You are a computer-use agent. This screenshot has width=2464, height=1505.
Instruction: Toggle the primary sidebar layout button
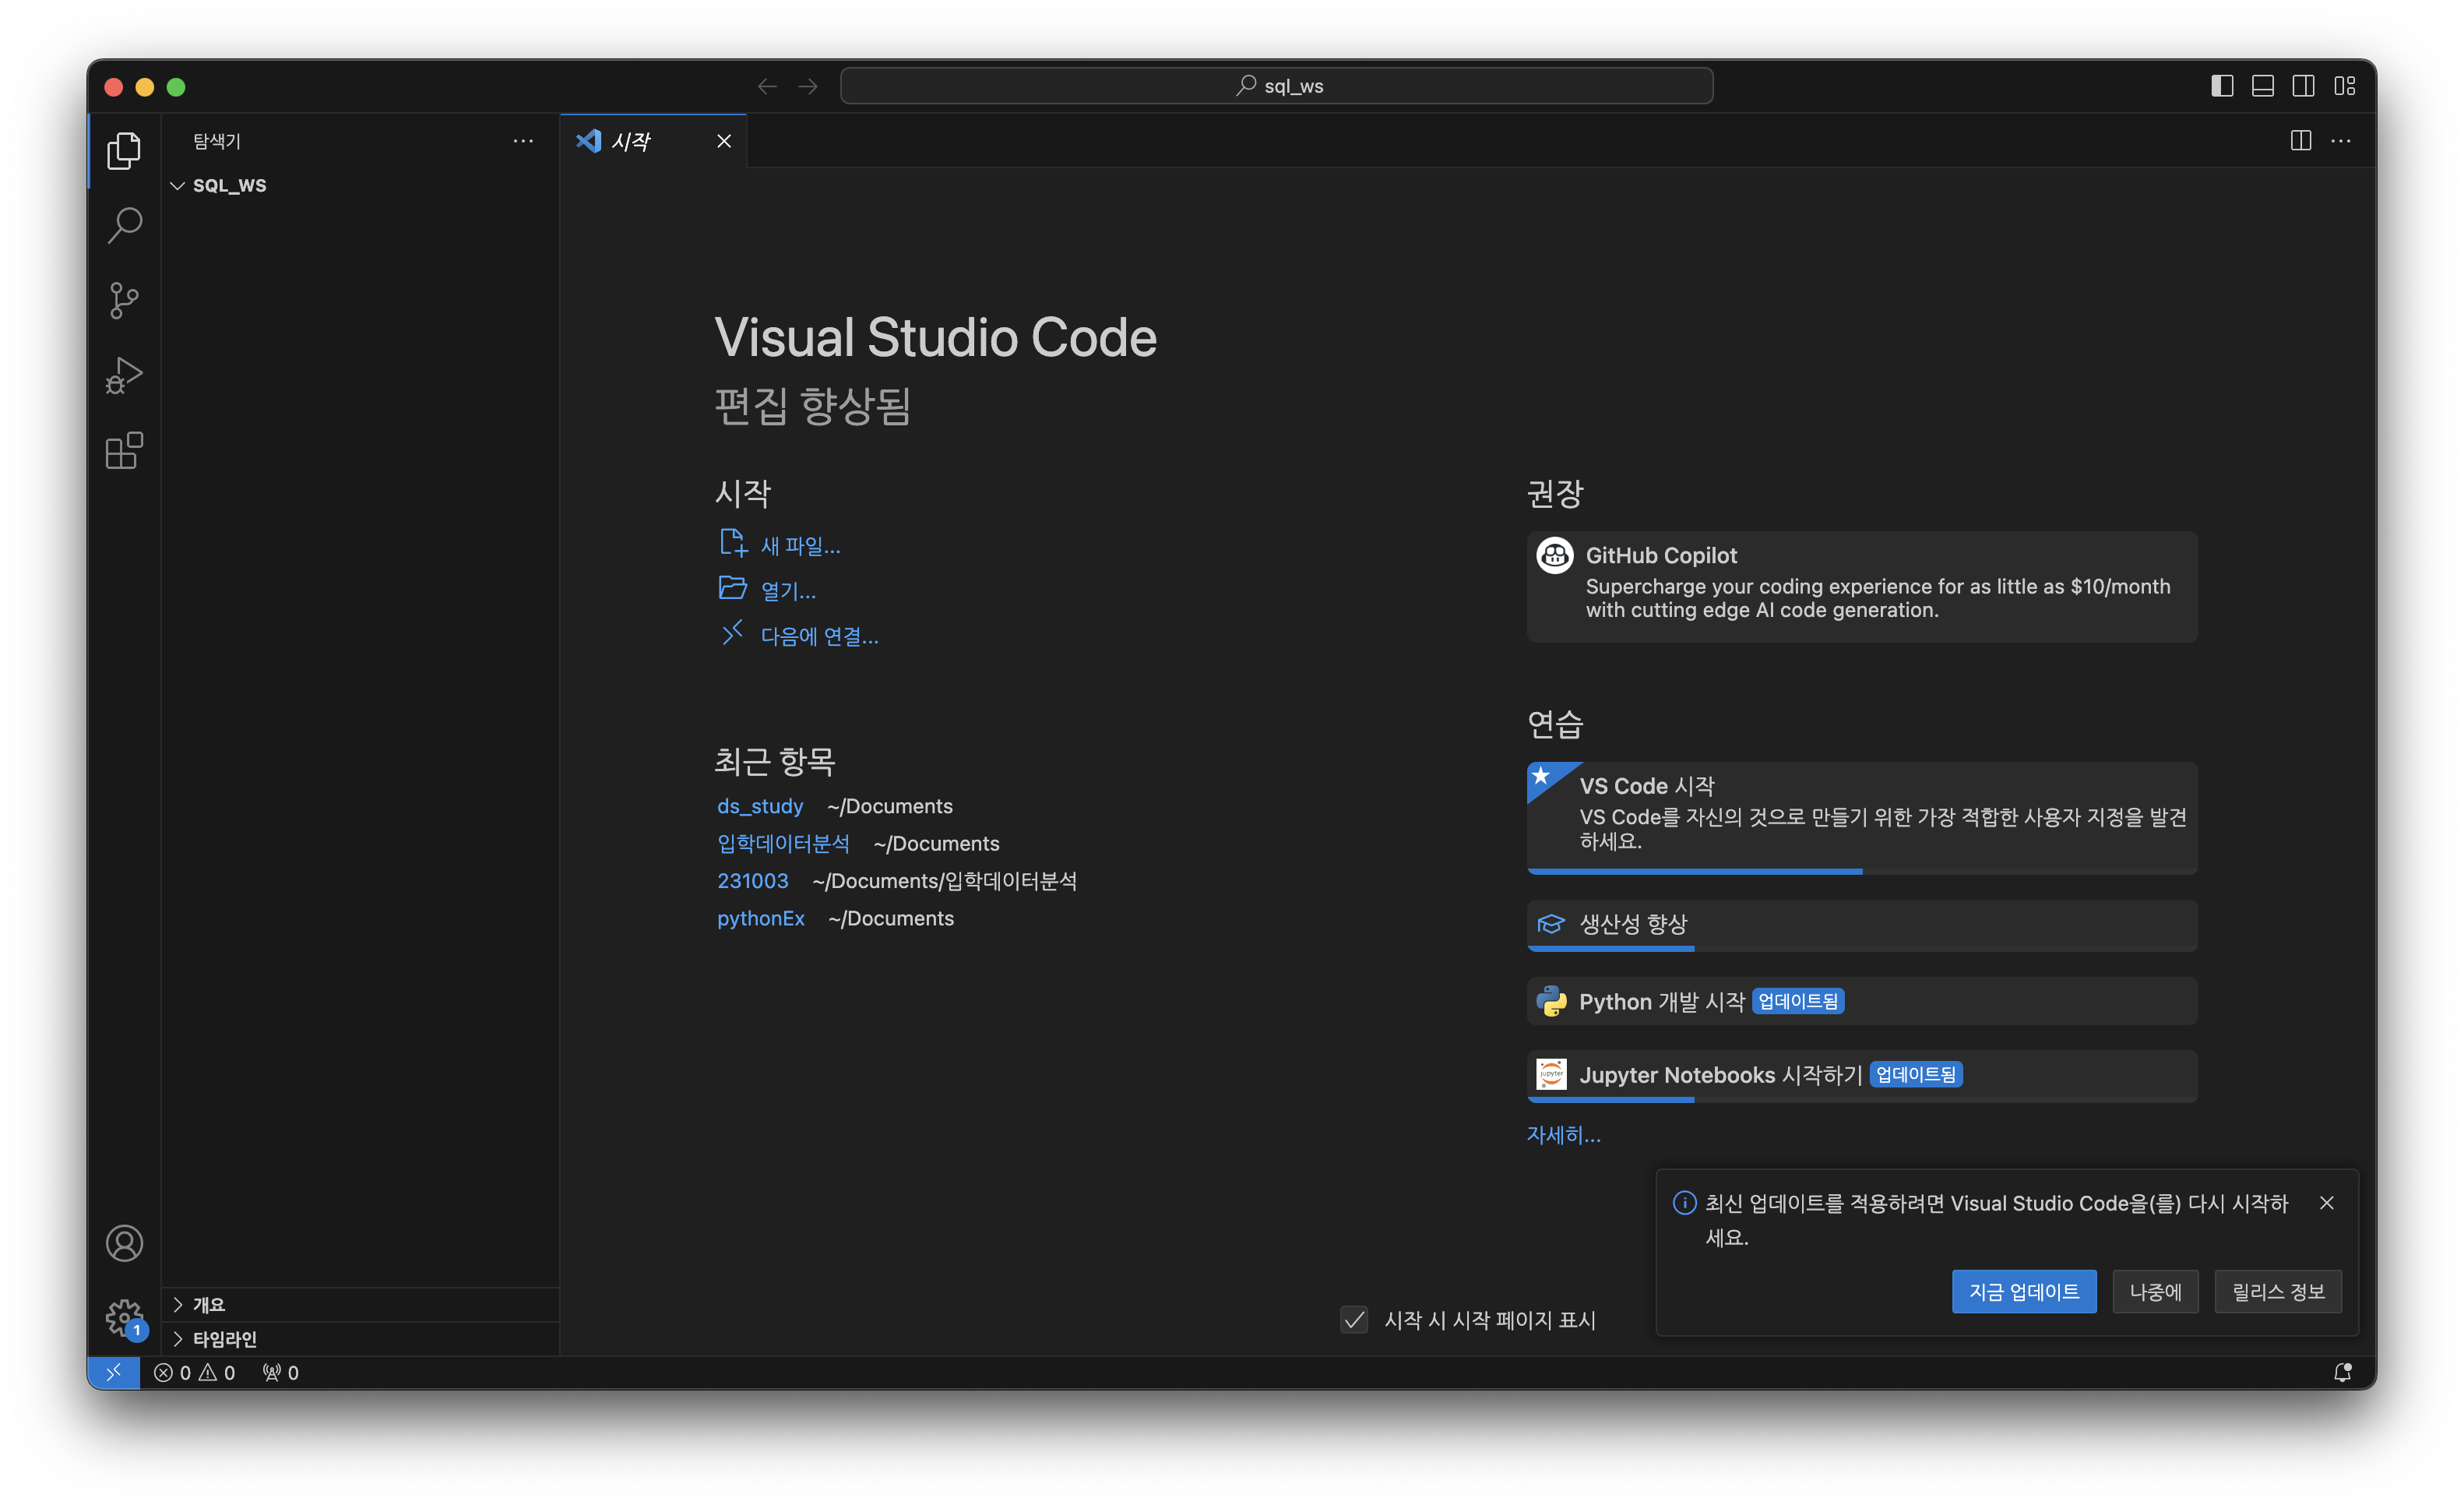(x=2221, y=86)
